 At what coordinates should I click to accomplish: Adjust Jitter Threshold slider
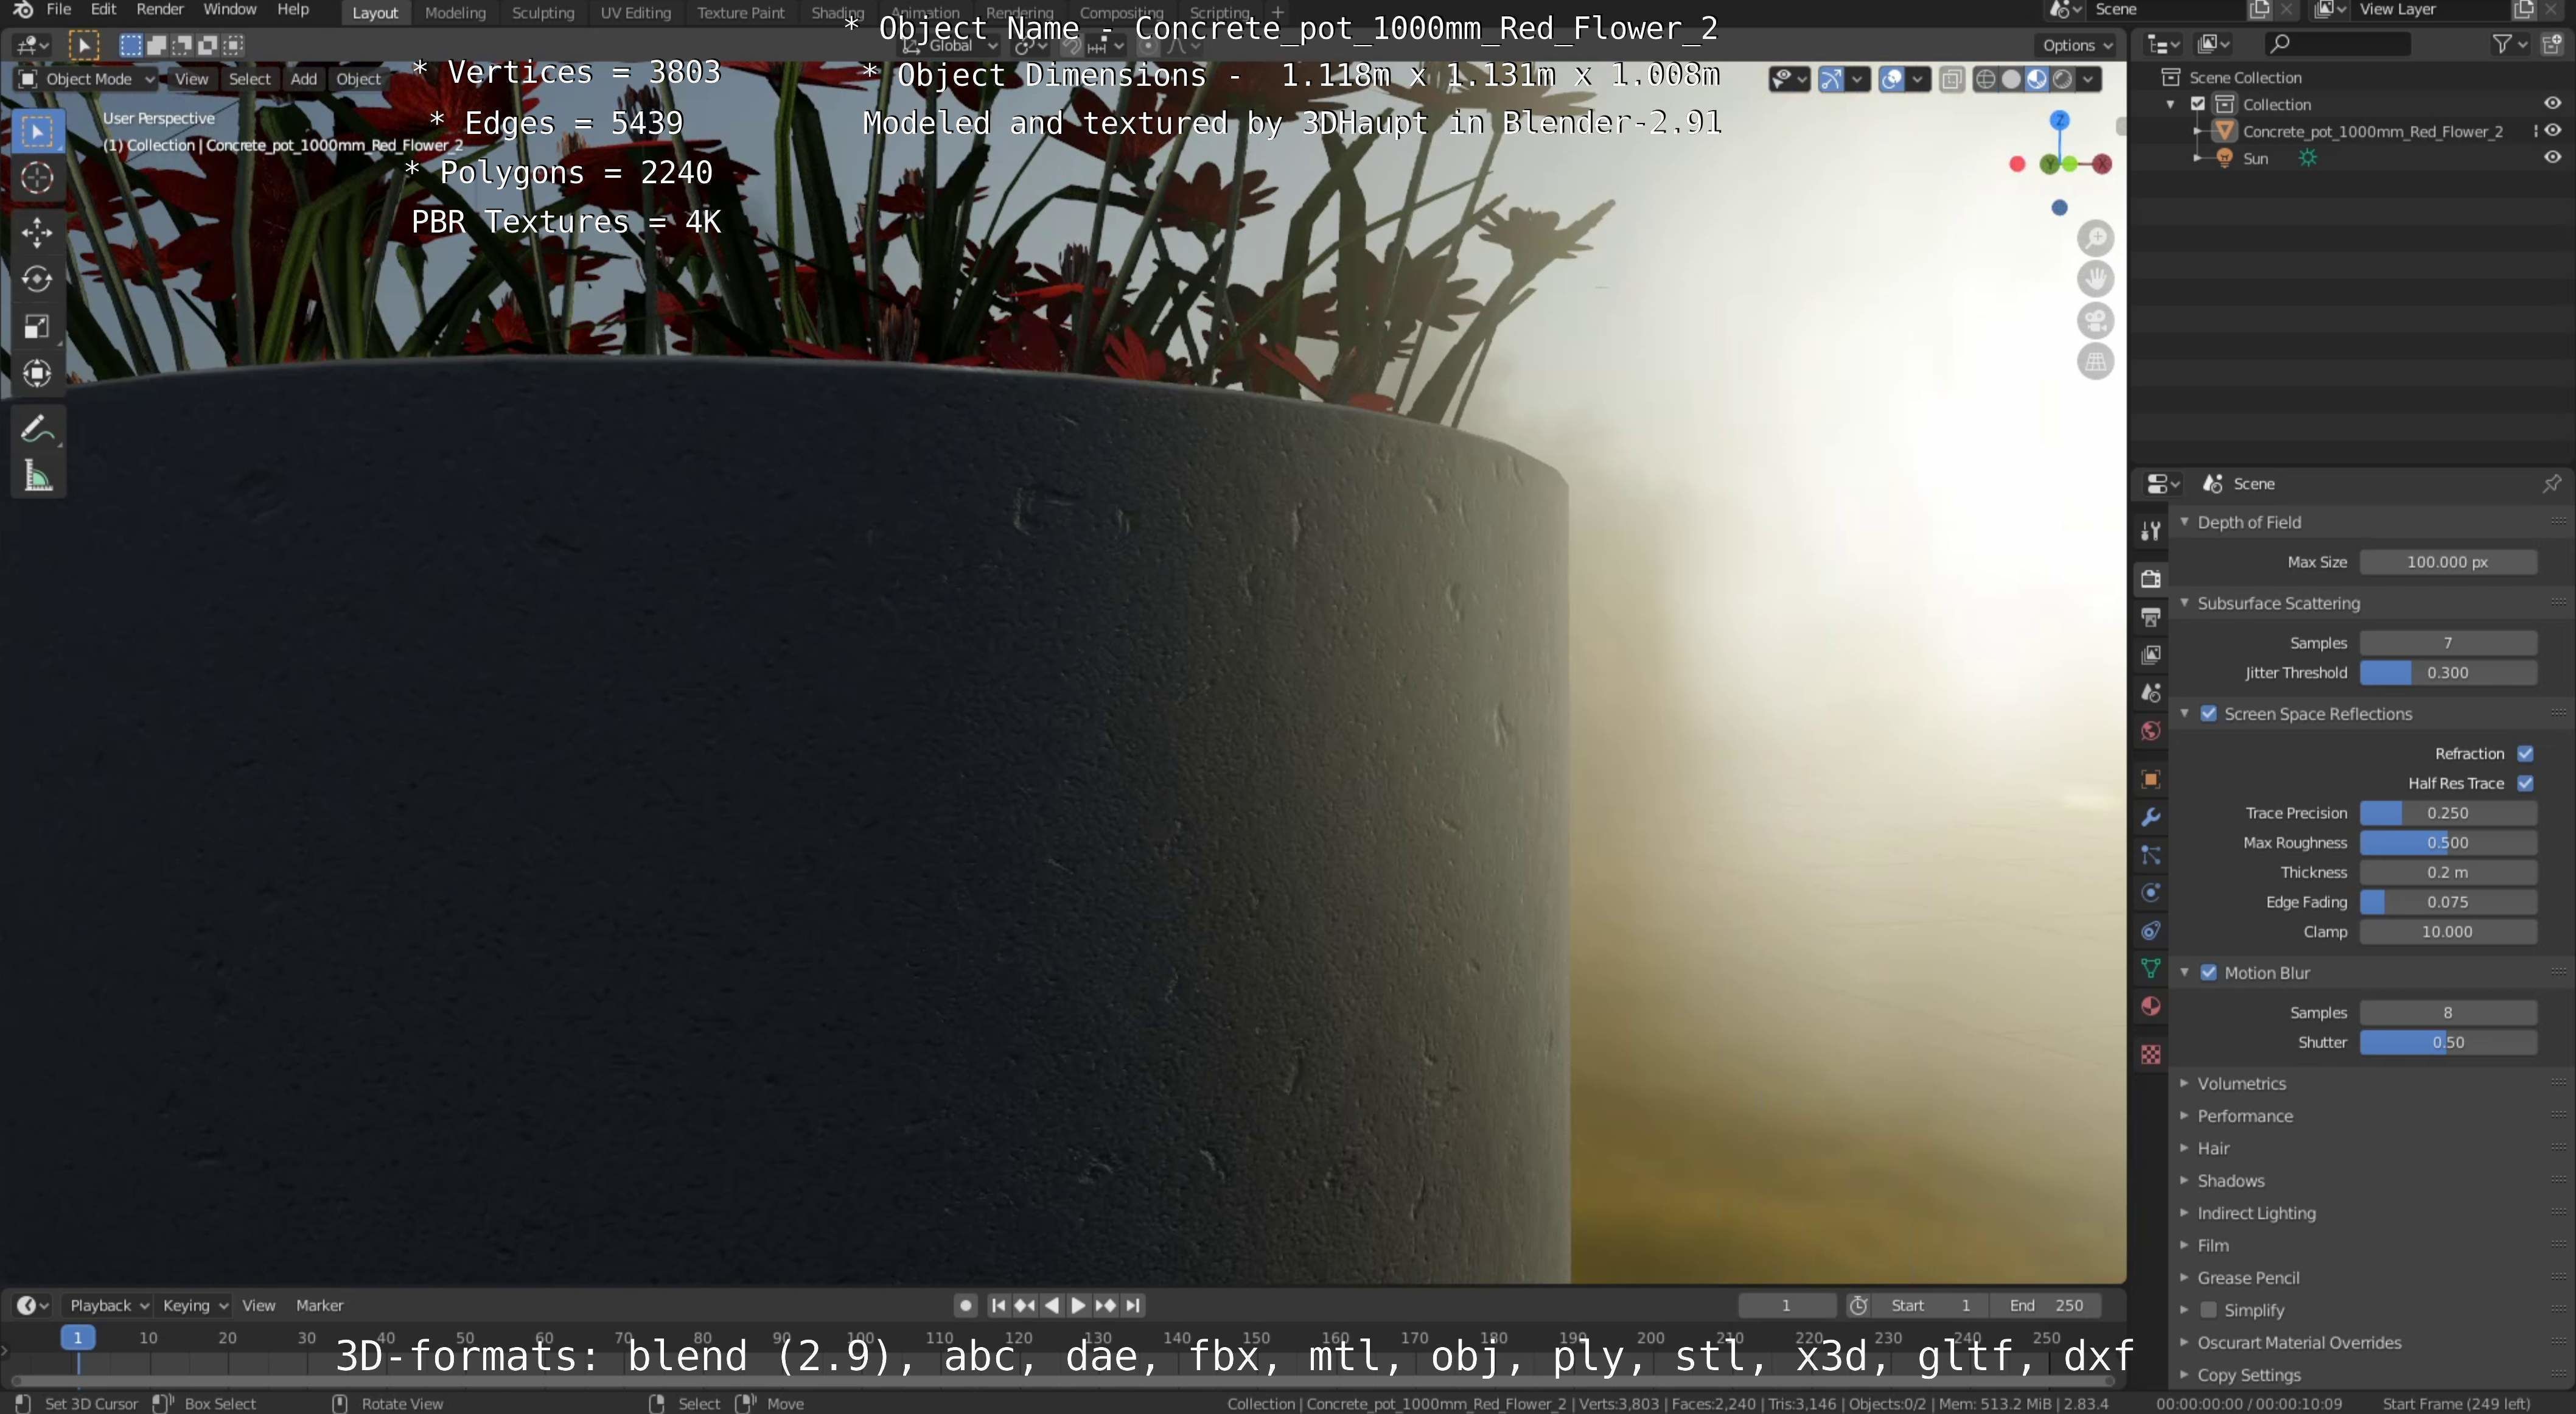[x=2447, y=673]
